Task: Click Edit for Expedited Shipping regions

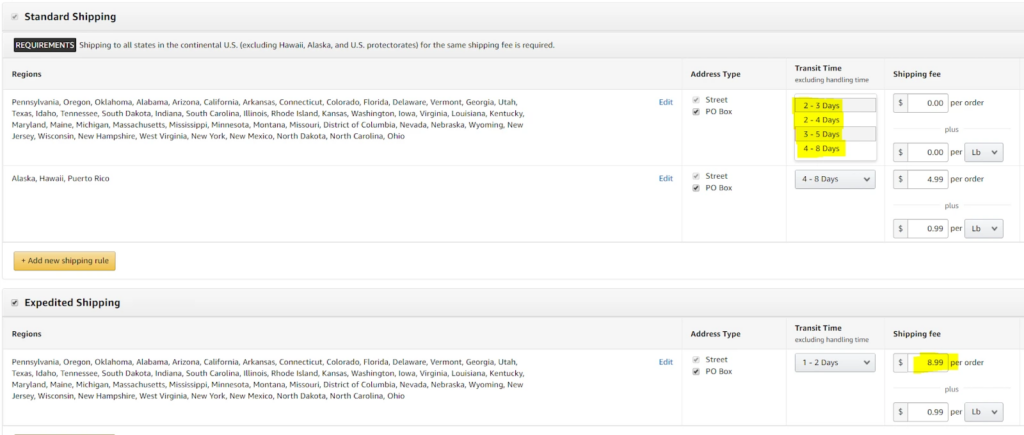Action: (x=665, y=362)
